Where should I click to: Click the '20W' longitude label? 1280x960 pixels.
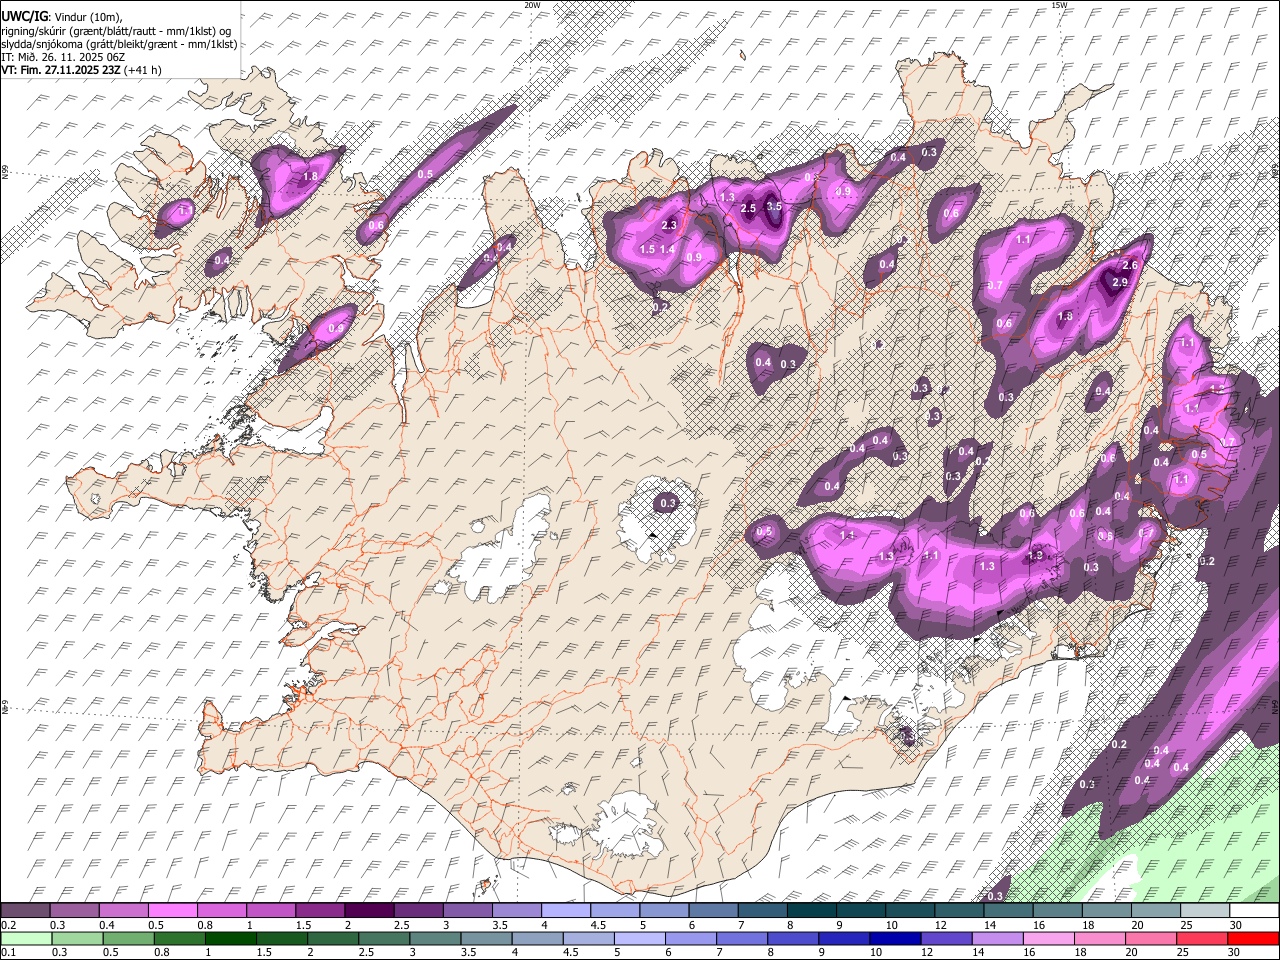coord(532,5)
